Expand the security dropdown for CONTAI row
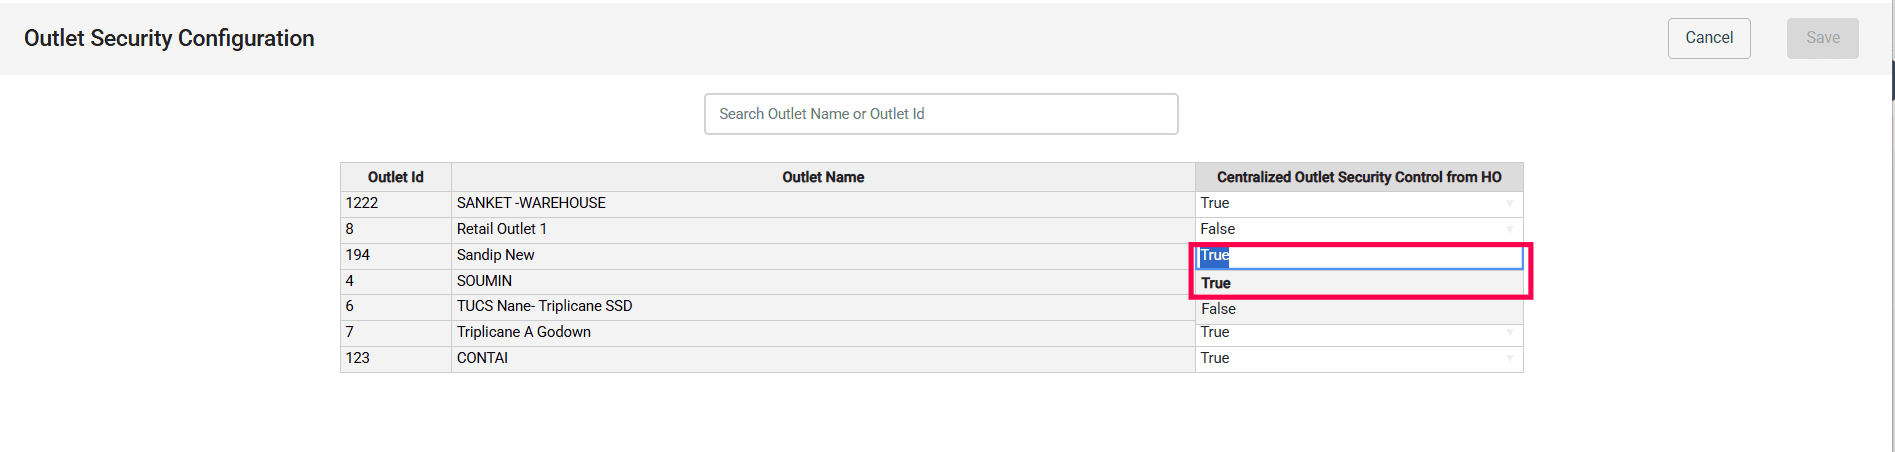1895x452 pixels. (1358, 358)
